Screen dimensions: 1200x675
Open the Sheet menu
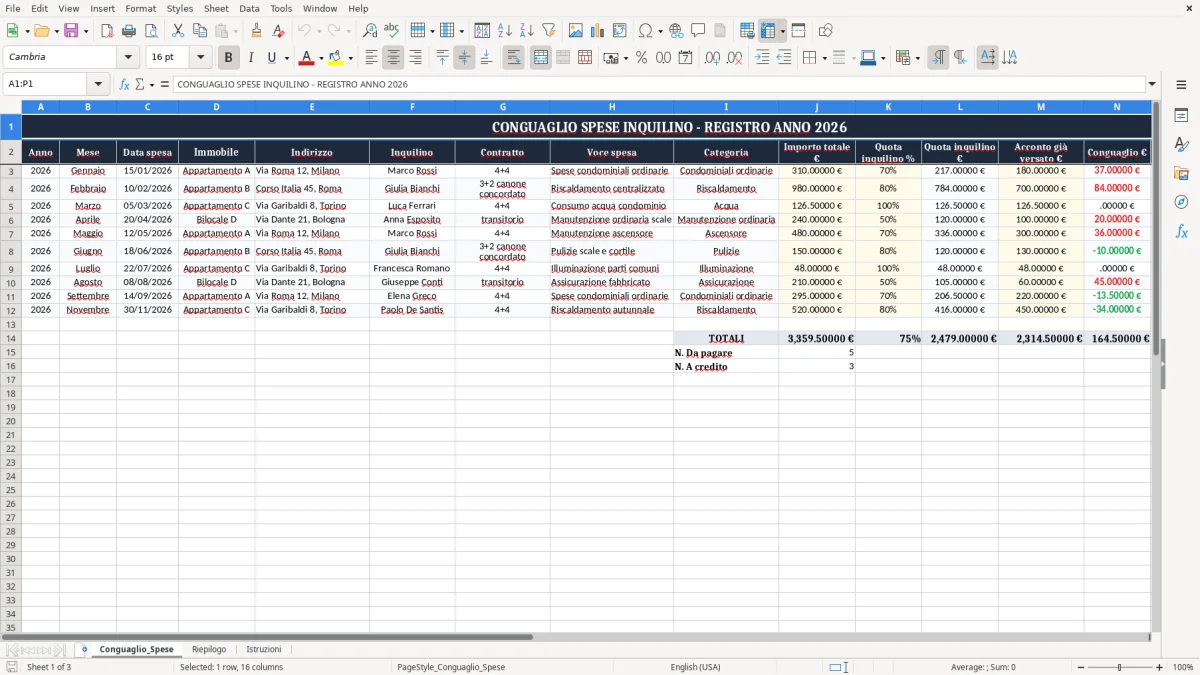click(216, 8)
